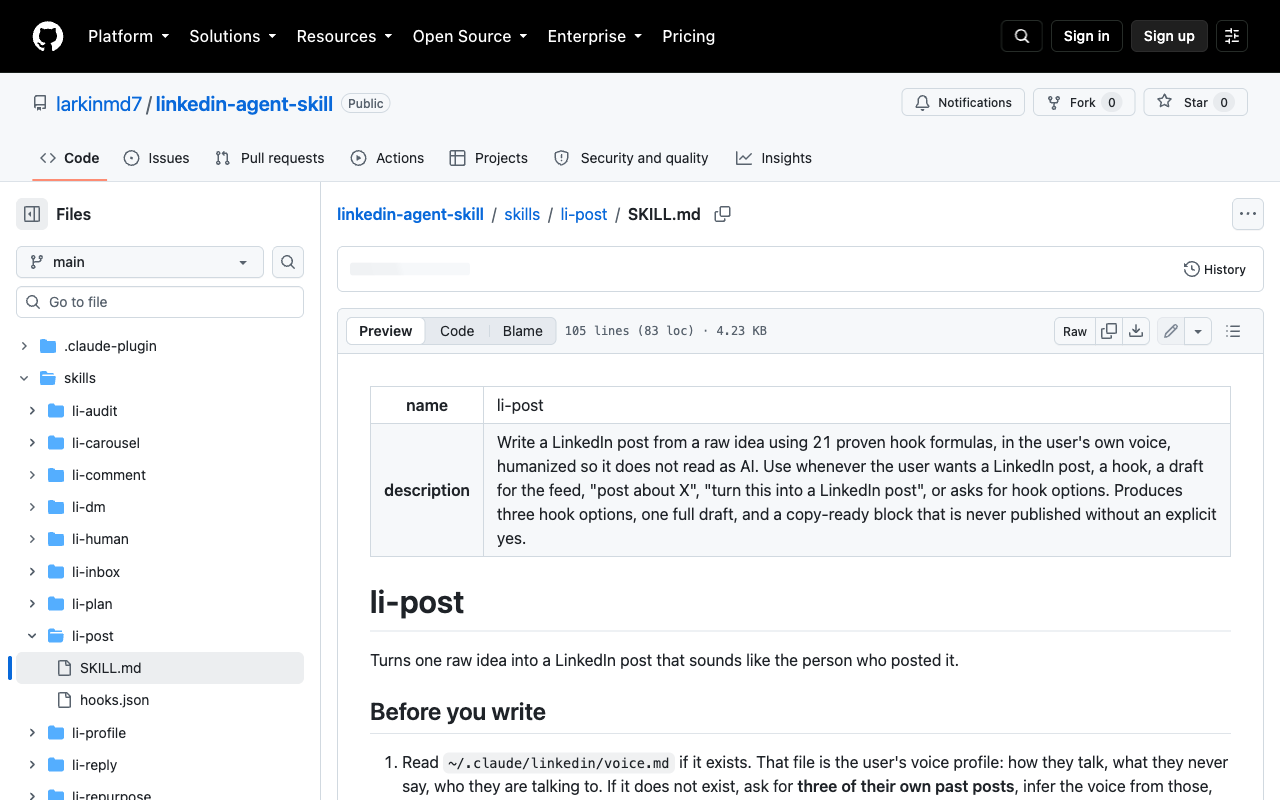Switch to the Code repository tab

pyautogui.click(x=70, y=158)
